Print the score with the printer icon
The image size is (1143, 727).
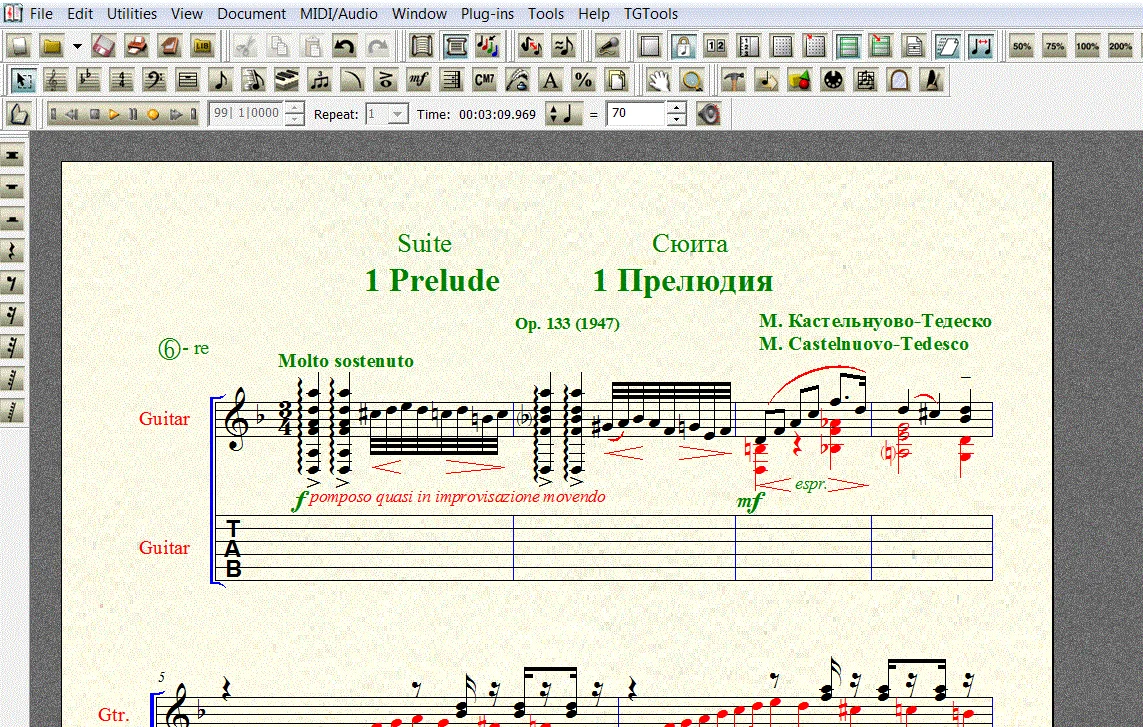click(136, 47)
